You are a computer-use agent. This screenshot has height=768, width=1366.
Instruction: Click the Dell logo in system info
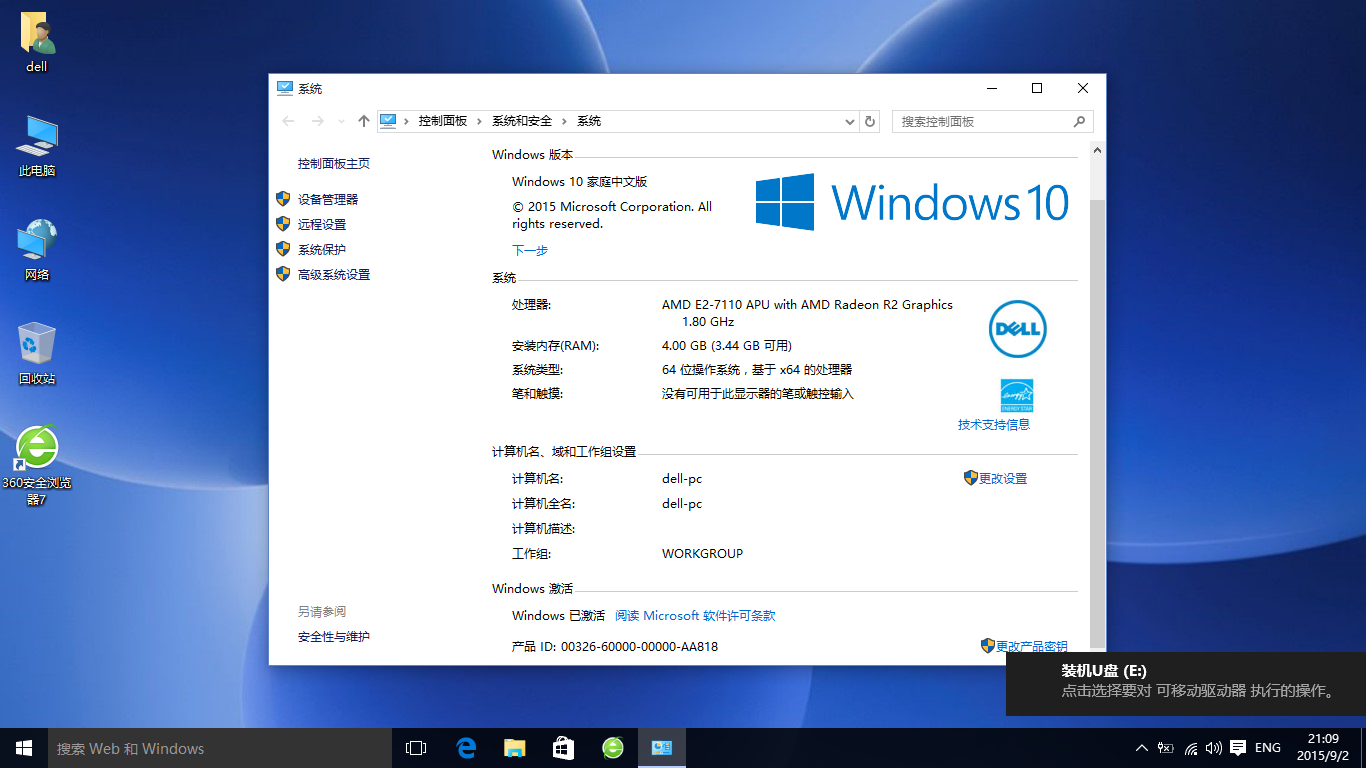1017,329
